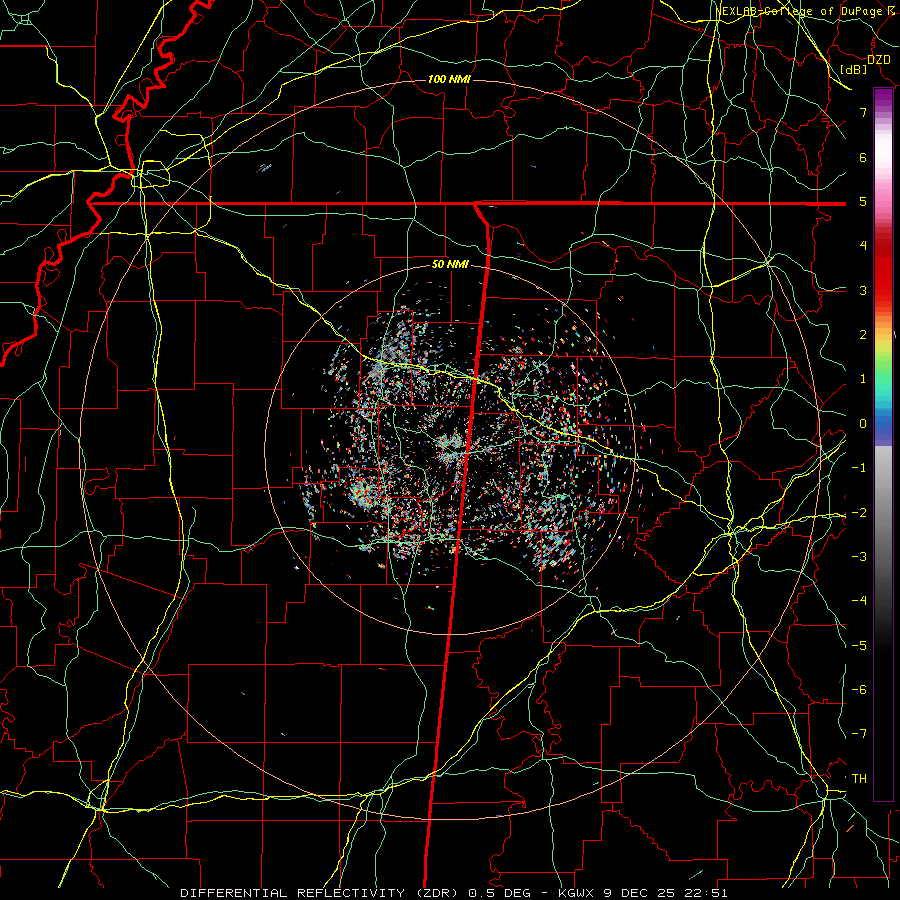Click the "1" tick label on colorbar
This screenshot has width=900, height=900.
863,379
